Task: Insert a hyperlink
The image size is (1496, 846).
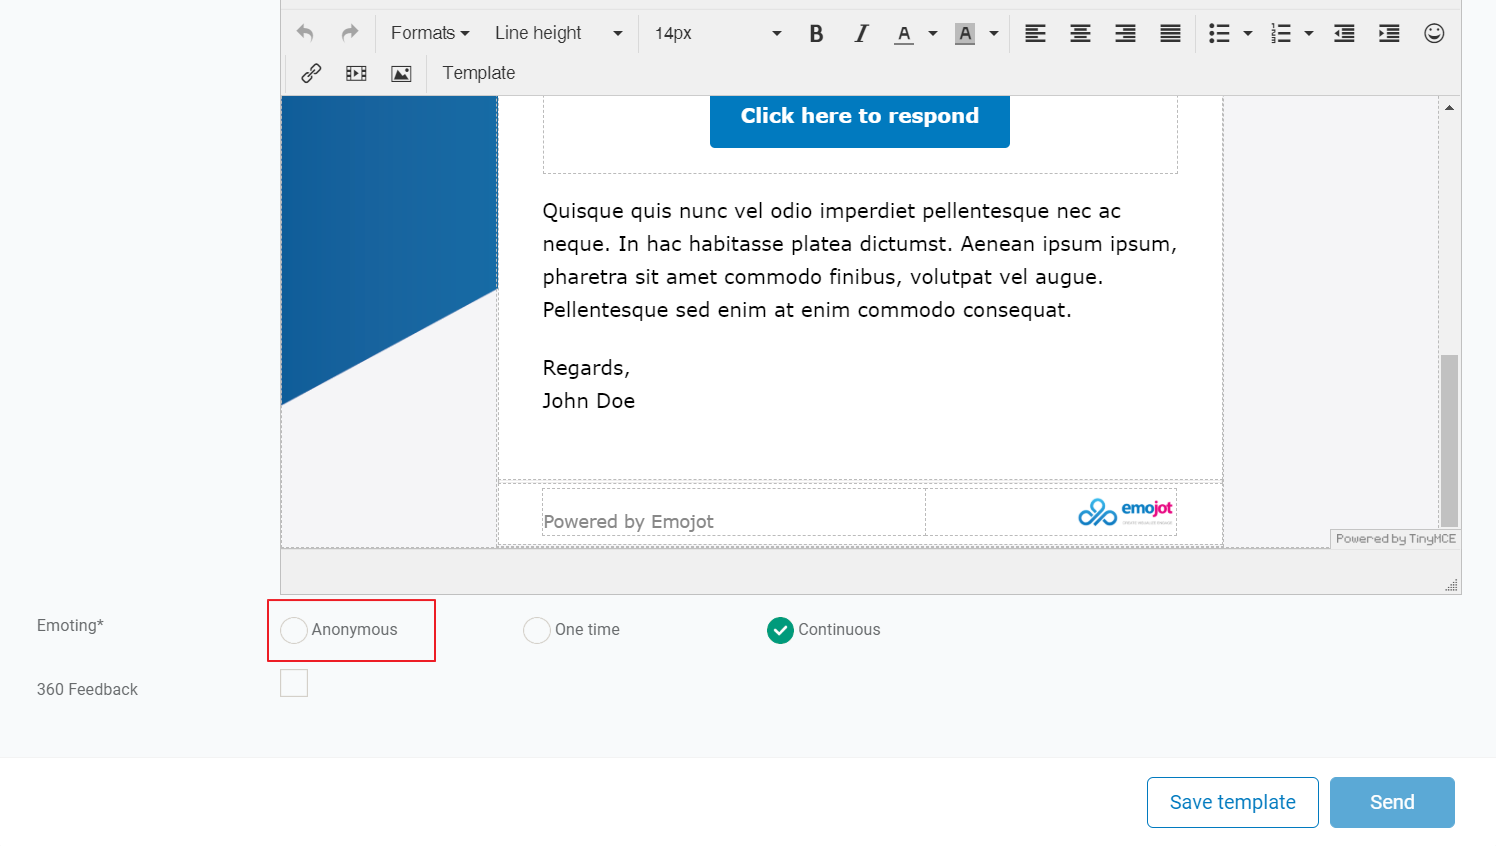Action: point(311,72)
